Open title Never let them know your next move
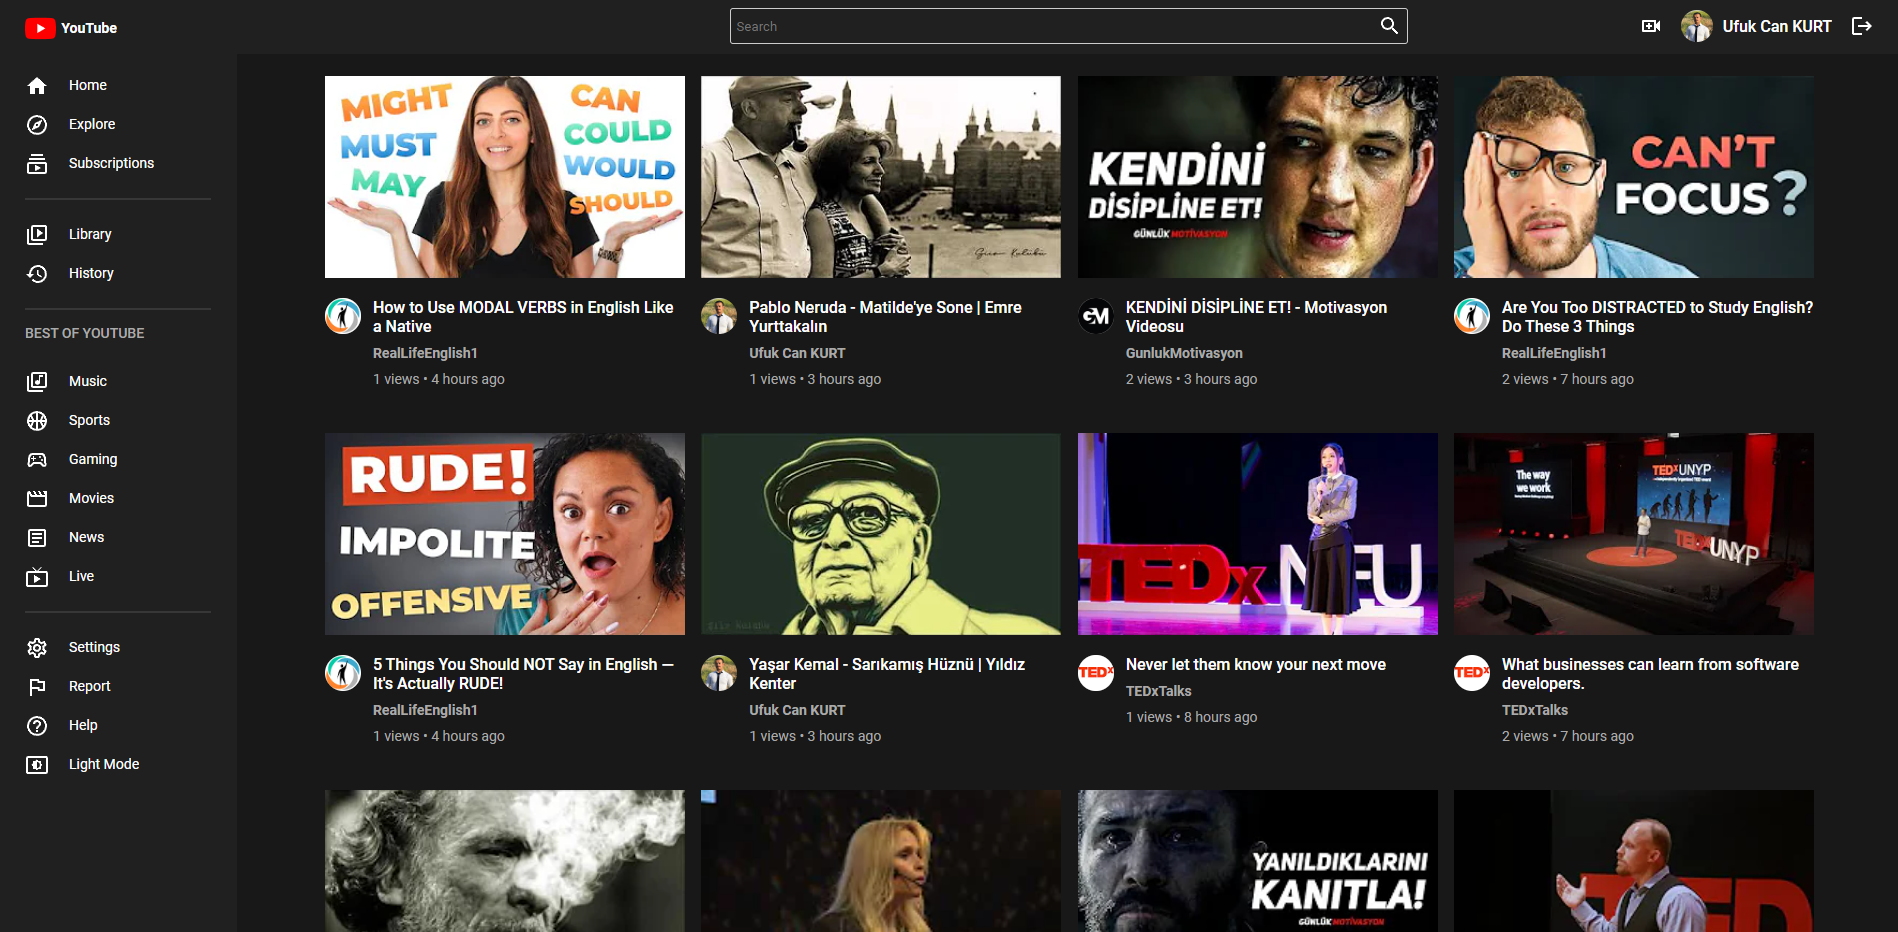The image size is (1898, 932). point(1256,664)
